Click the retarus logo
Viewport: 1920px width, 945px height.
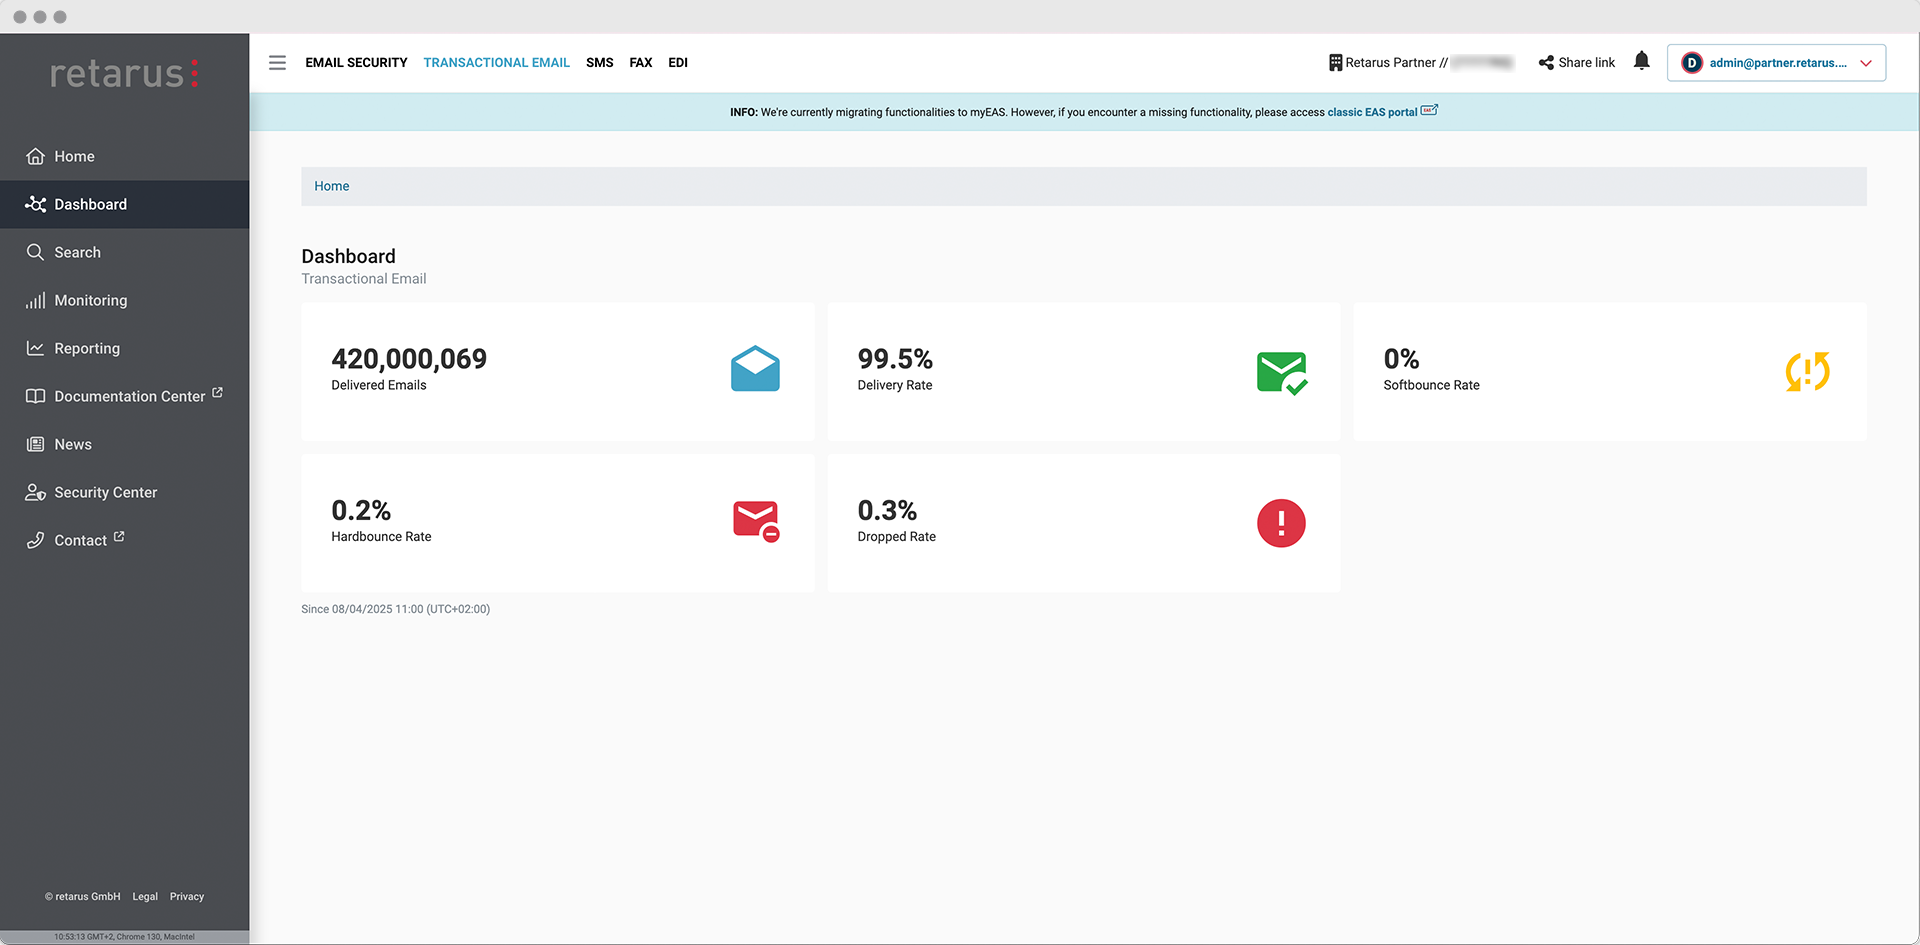124,73
